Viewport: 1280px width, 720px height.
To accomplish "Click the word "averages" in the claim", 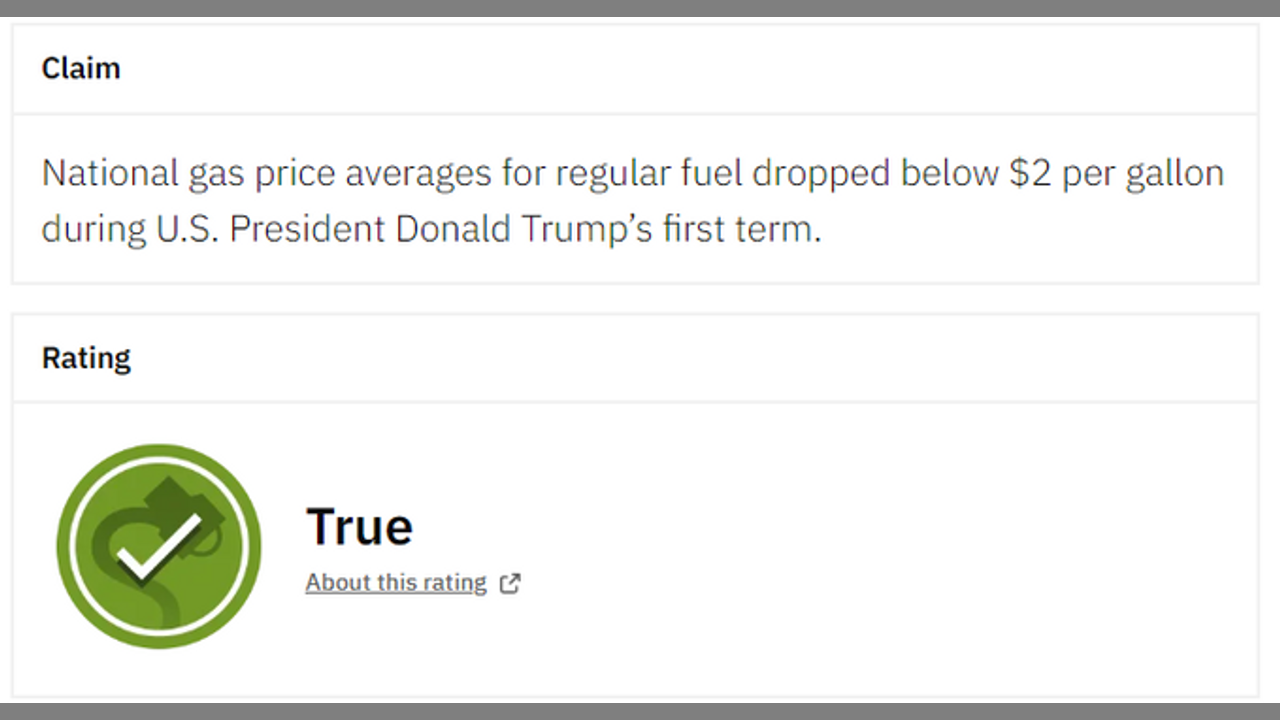I will pos(418,173).
